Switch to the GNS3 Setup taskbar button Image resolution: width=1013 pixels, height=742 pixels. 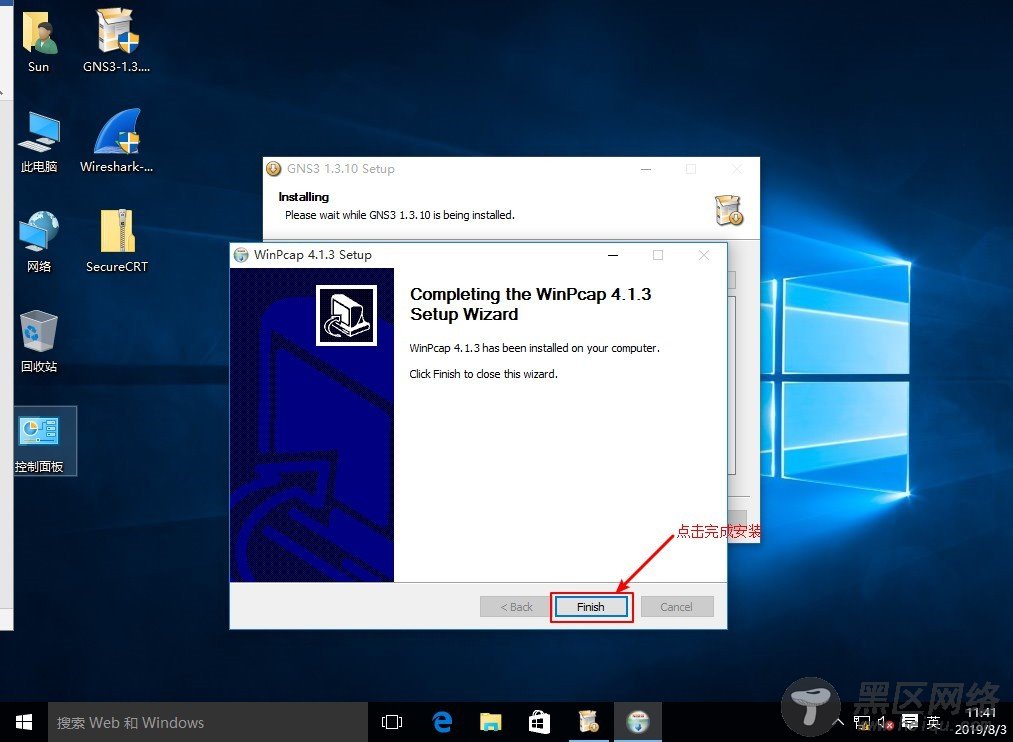[589, 722]
